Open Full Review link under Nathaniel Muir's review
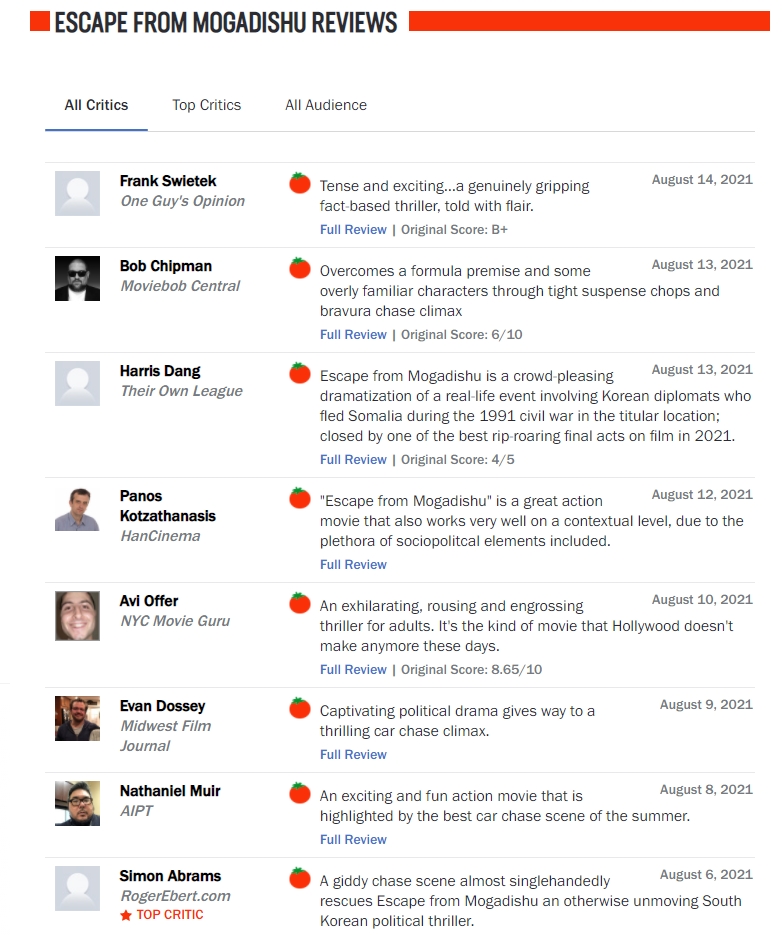Image resolution: width=782 pixels, height=935 pixels. (353, 840)
